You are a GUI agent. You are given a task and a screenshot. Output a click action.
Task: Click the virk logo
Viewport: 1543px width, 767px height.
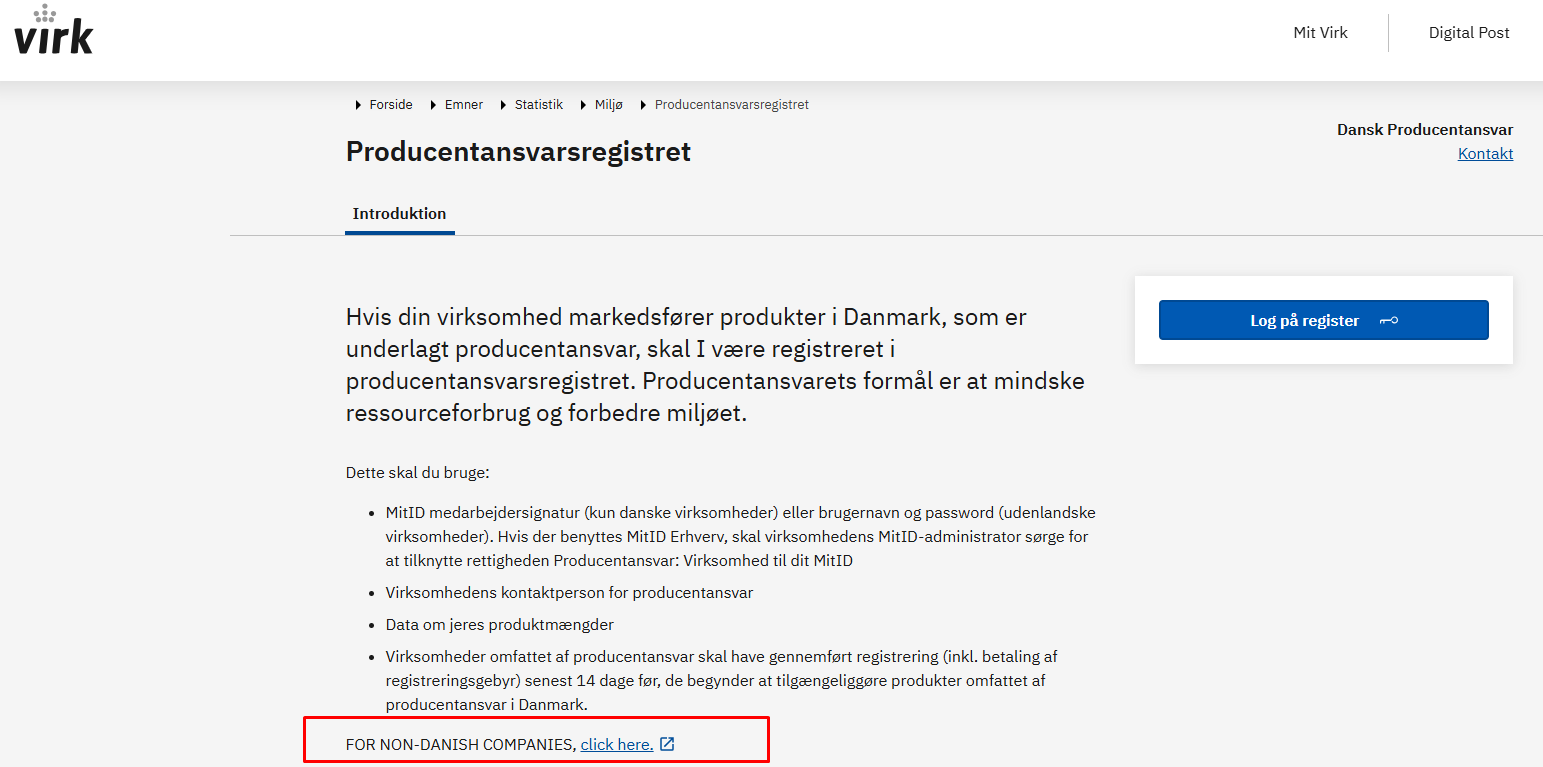click(54, 31)
